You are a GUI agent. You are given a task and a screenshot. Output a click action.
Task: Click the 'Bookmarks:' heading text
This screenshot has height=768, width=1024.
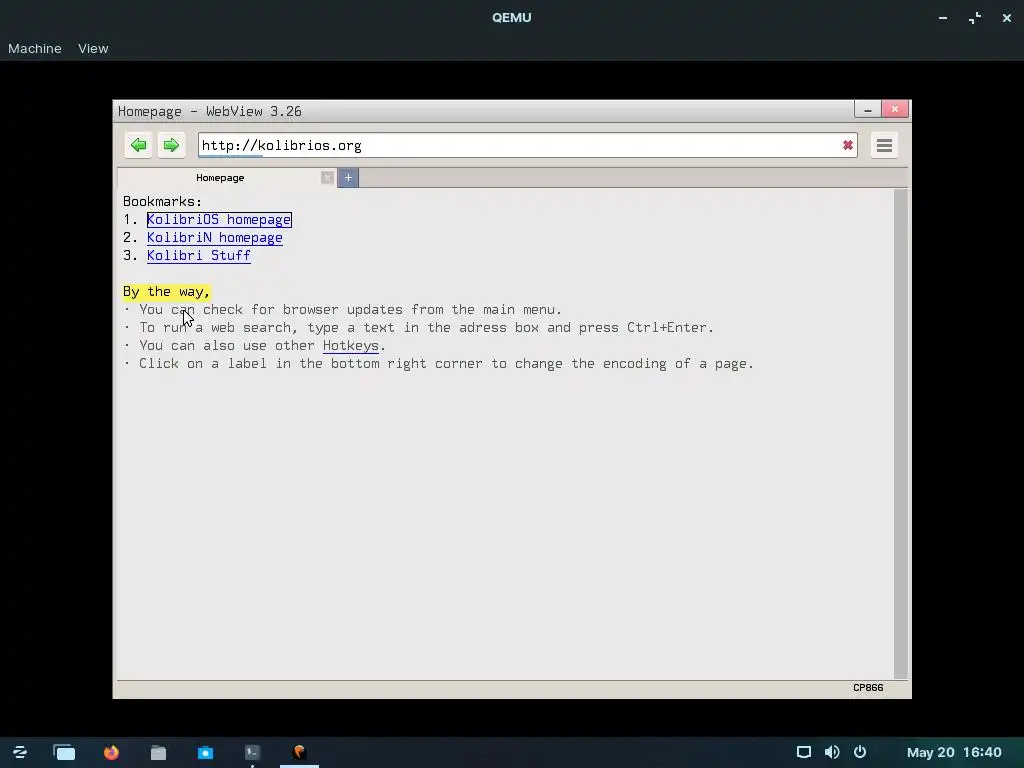click(163, 201)
